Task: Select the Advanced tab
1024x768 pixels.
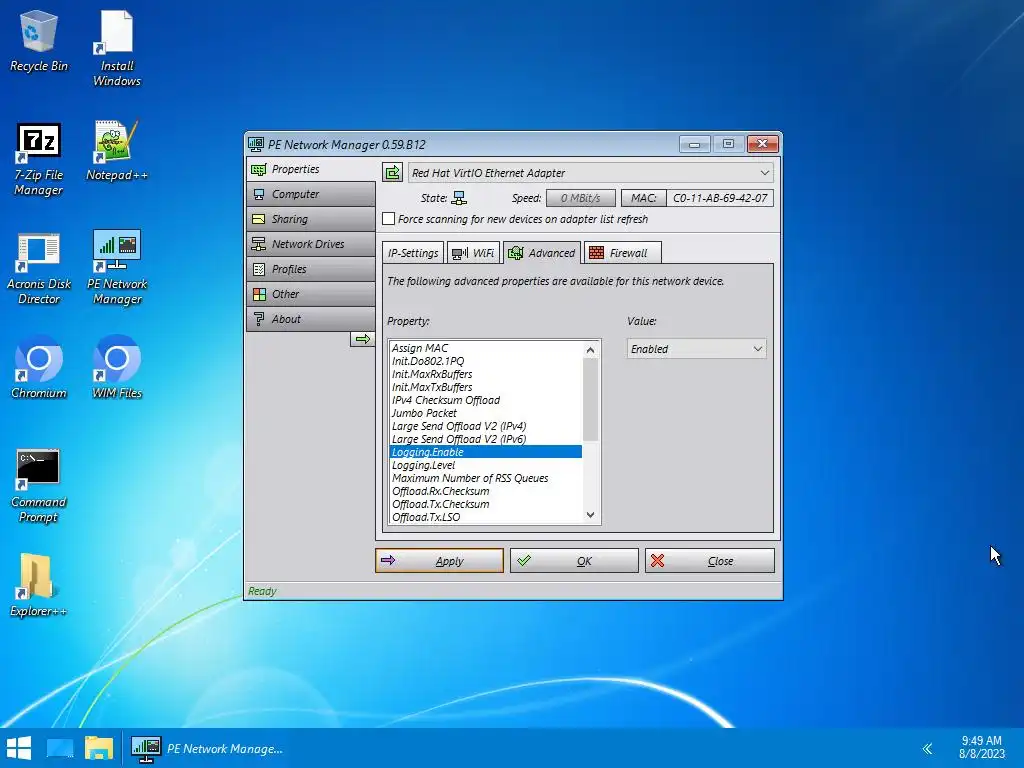Action: 542,253
